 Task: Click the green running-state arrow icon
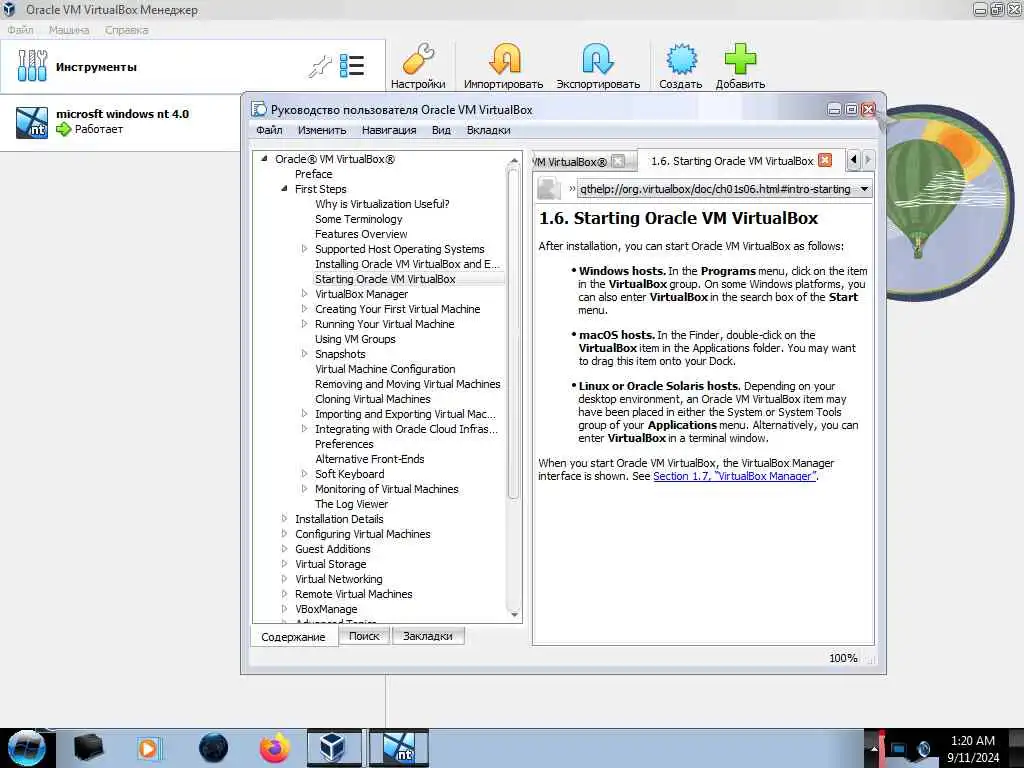click(63, 129)
